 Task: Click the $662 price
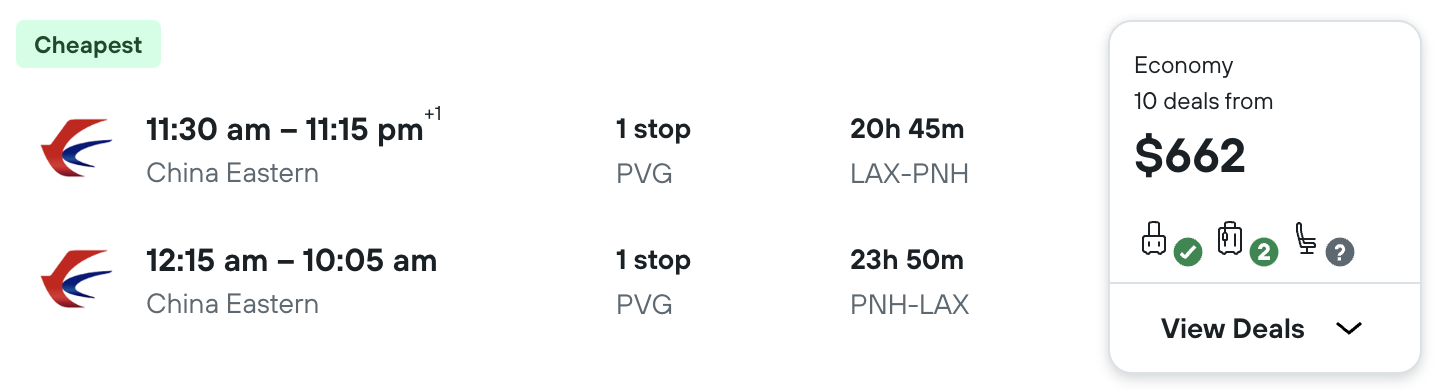1190,155
